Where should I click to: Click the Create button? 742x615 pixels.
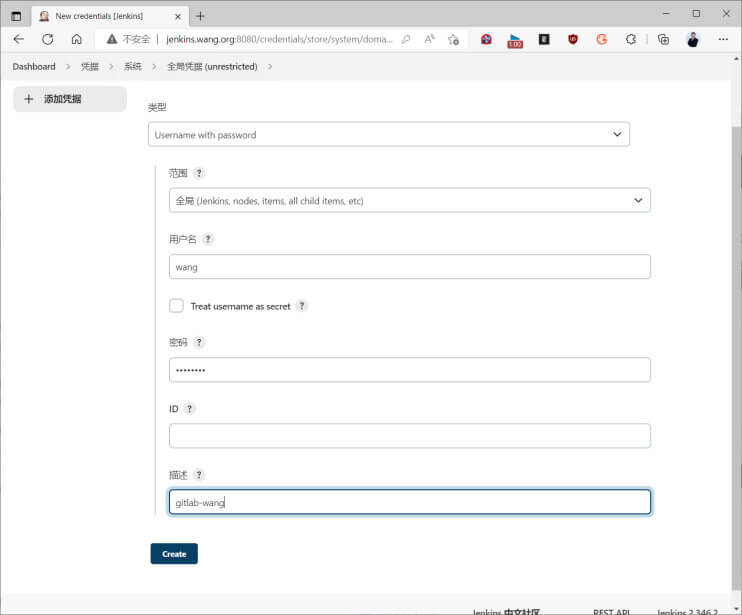[x=174, y=554]
